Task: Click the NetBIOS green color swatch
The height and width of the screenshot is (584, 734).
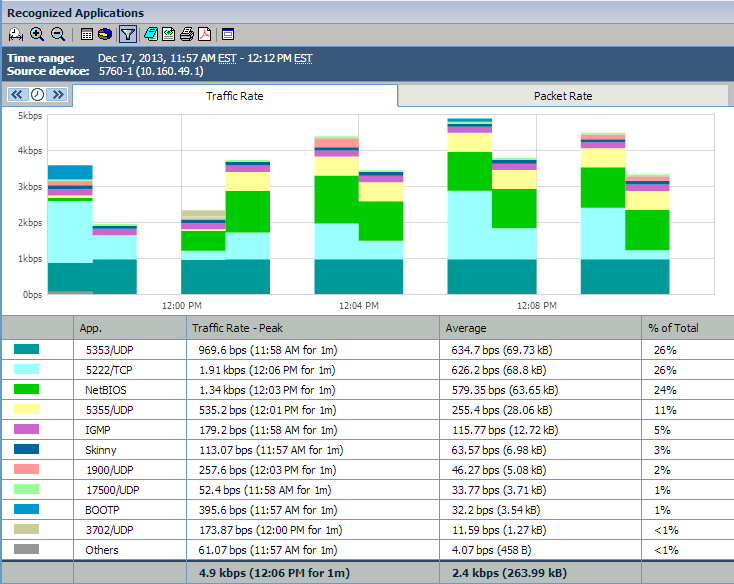Action: click(x=27, y=390)
